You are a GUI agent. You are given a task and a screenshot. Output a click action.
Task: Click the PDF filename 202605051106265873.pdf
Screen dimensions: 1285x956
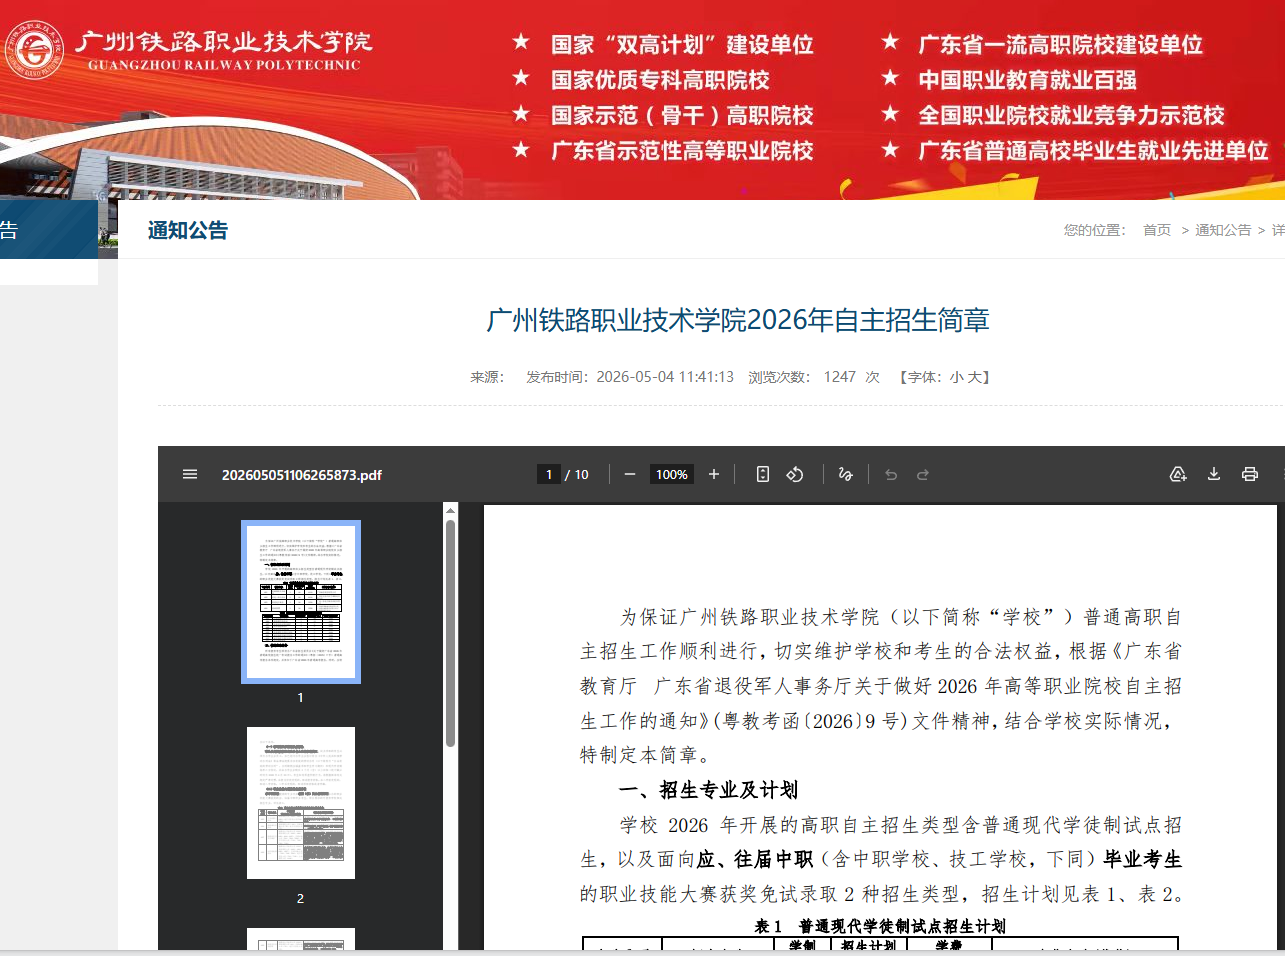tap(302, 475)
